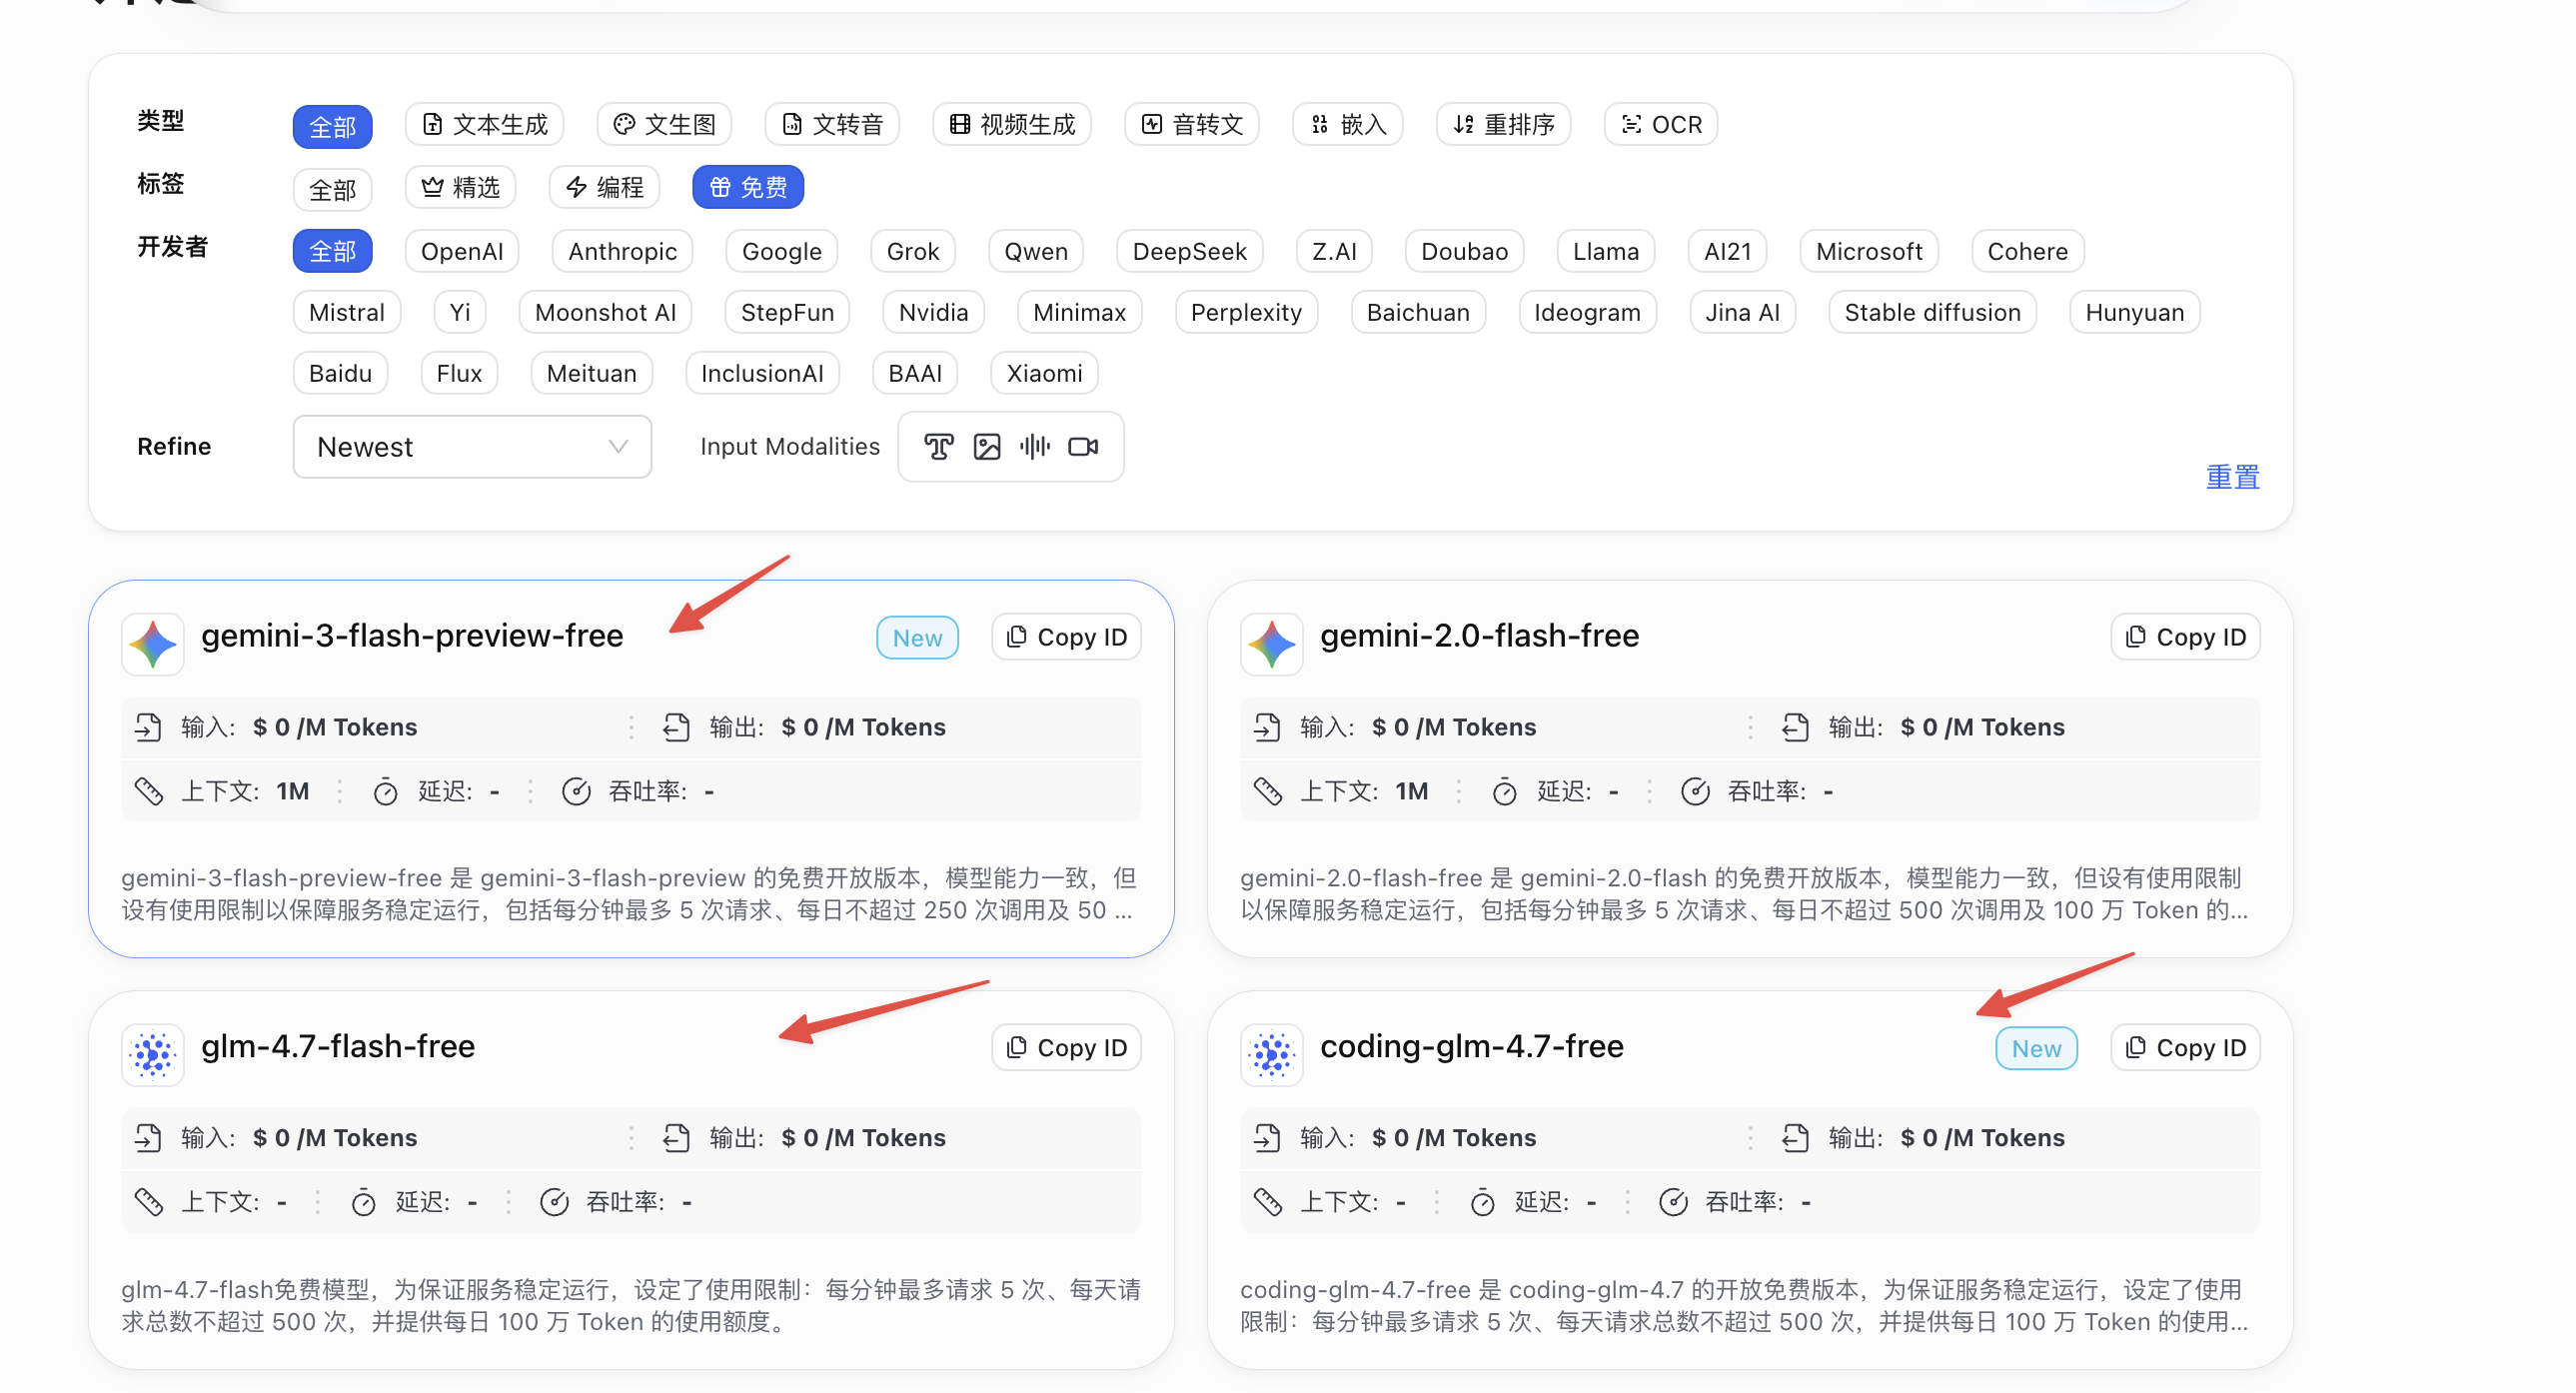Filter by 文转音 type
This screenshot has height=1393, width=2576.
[x=832, y=124]
